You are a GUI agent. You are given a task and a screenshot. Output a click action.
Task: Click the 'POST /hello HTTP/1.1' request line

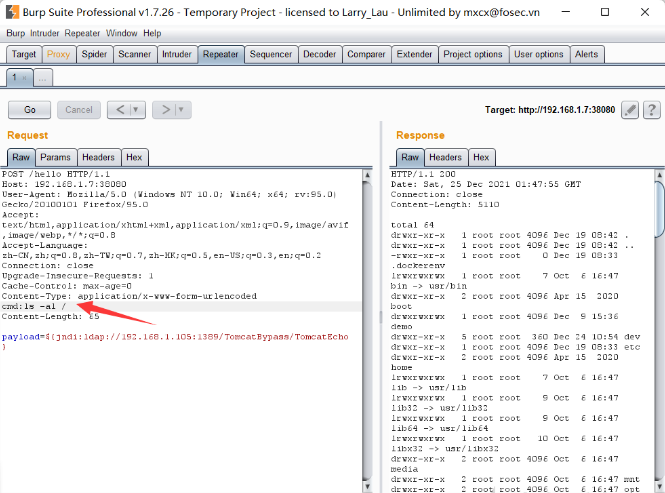click(56, 174)
